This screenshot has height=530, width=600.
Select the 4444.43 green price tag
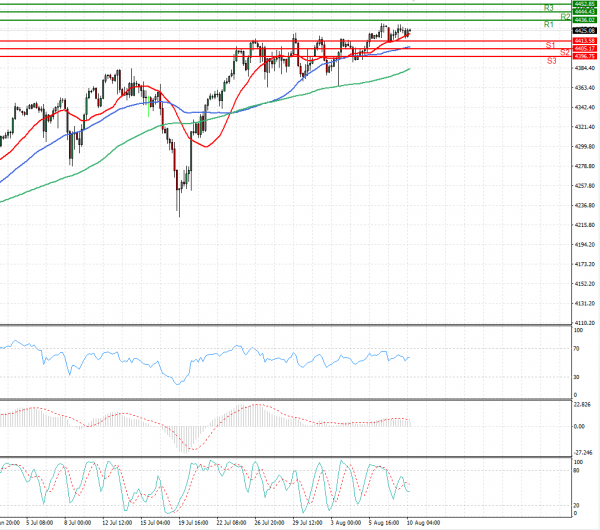(x=584, y=12)
